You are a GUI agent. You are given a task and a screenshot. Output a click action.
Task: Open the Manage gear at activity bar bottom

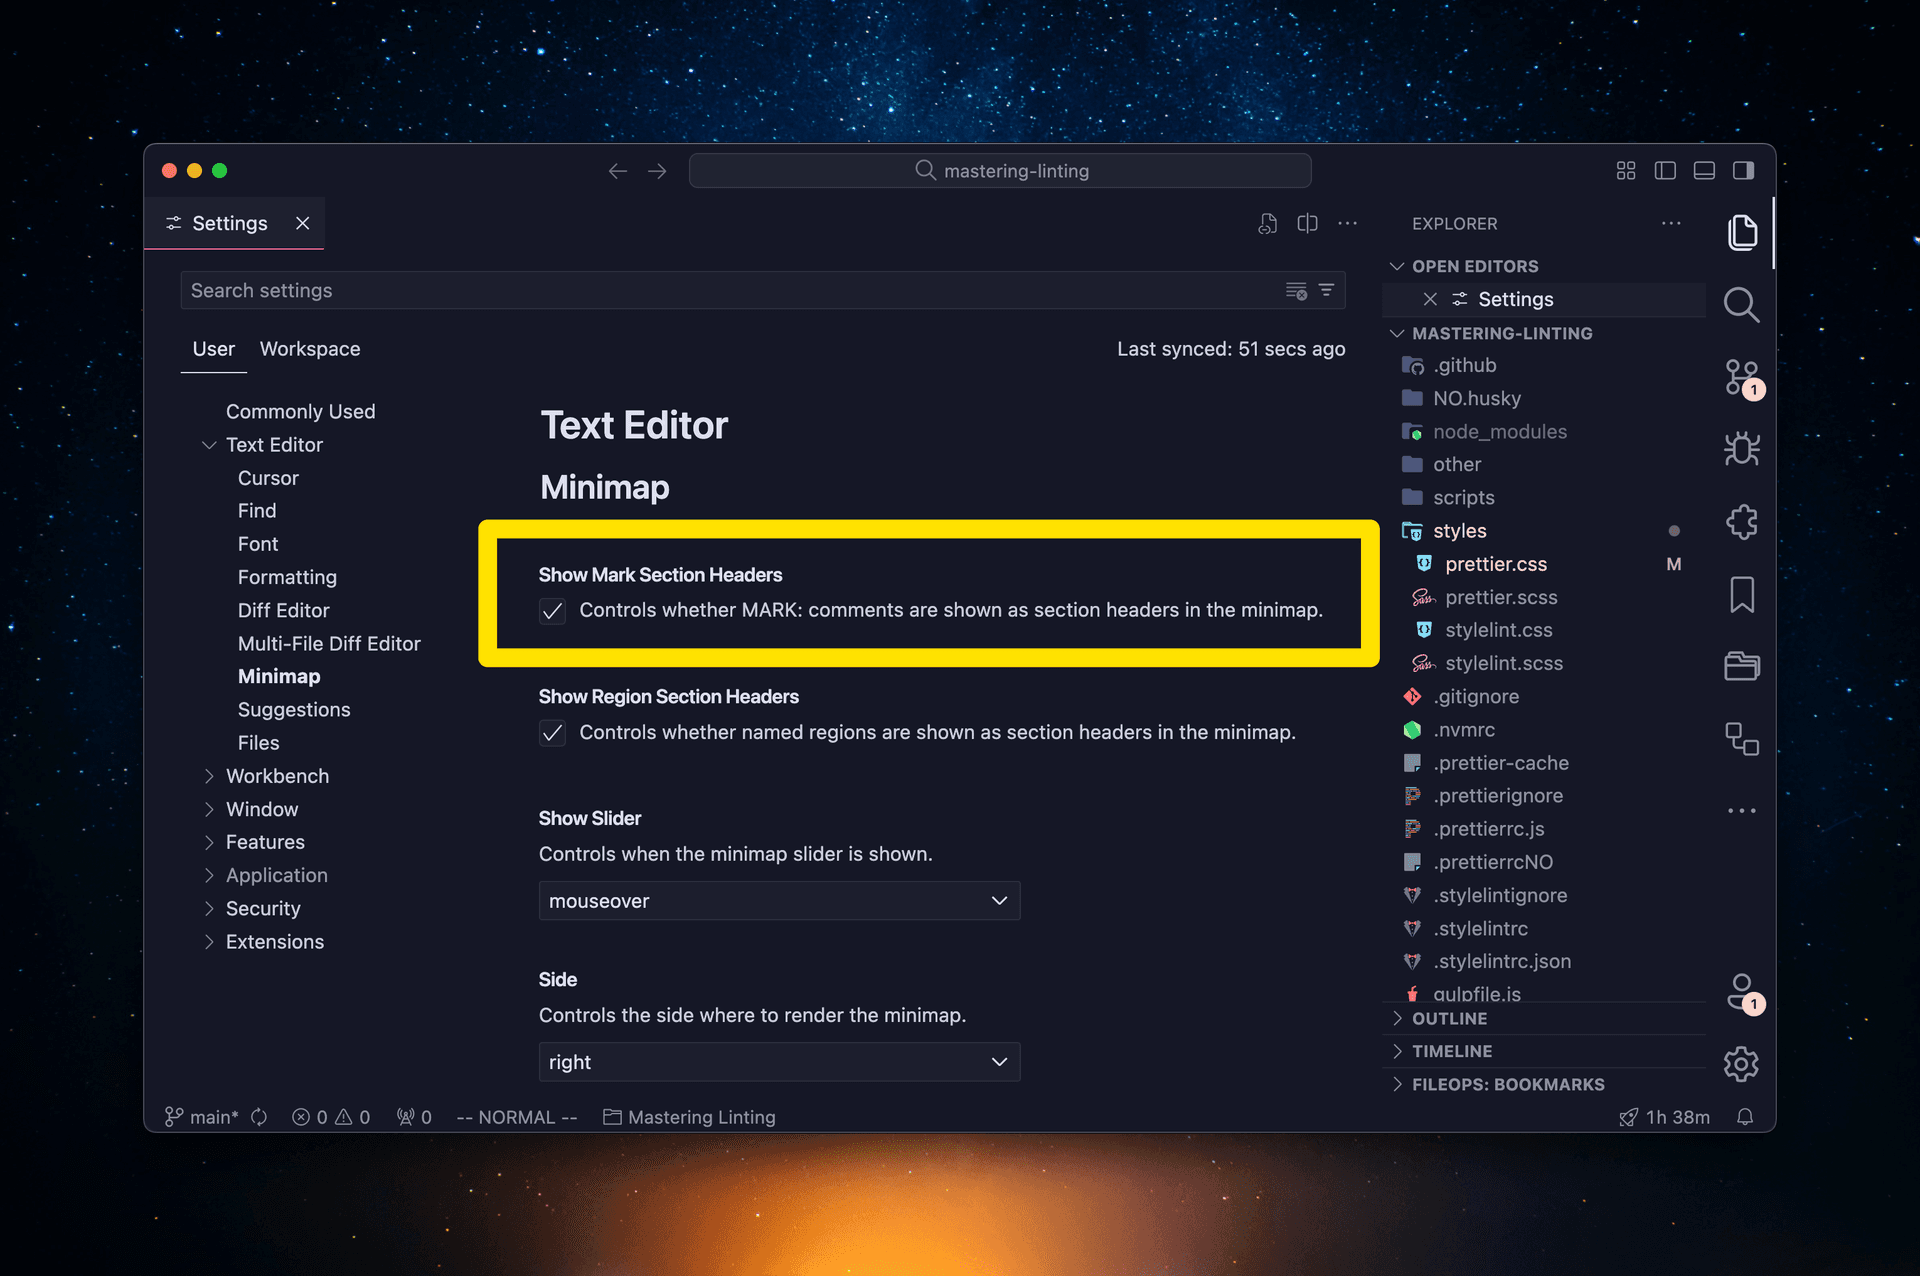pos(1740,1064)
